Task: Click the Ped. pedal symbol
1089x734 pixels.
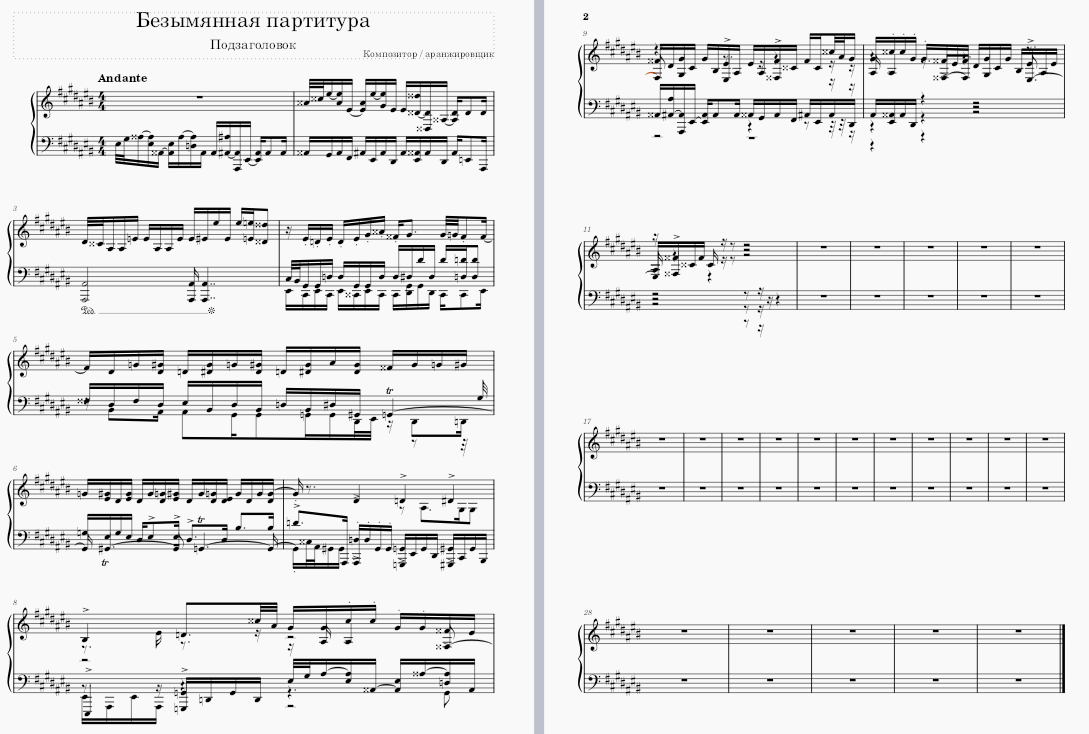Action: coord(88,310)
